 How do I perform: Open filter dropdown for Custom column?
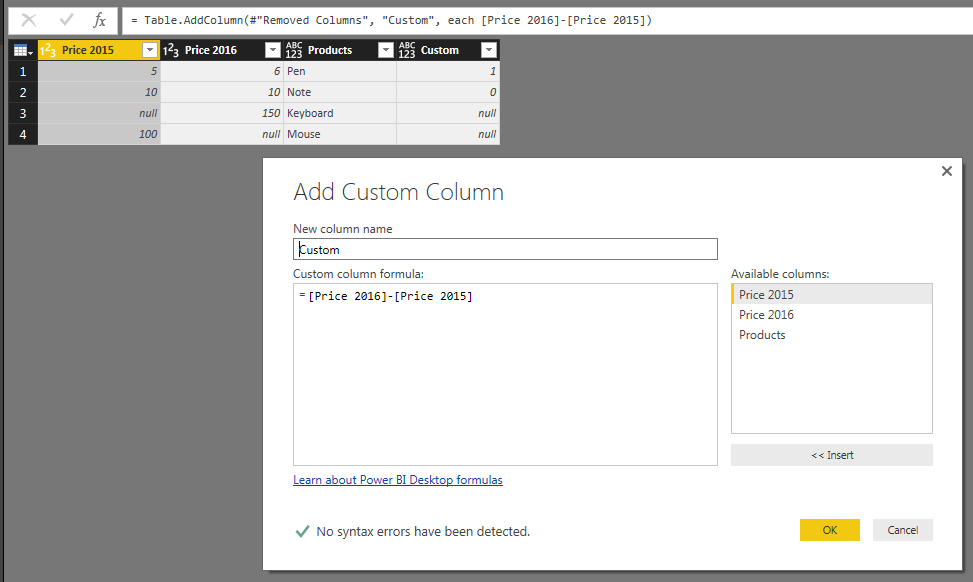pyautogui.click(x=489, y=50)
